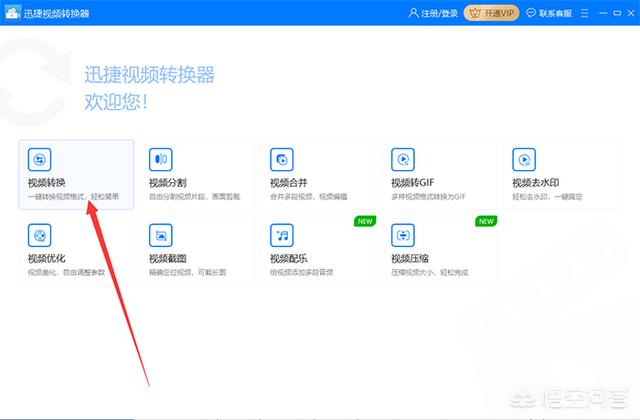Open the 视频合并 merge icon

point(282,160)
